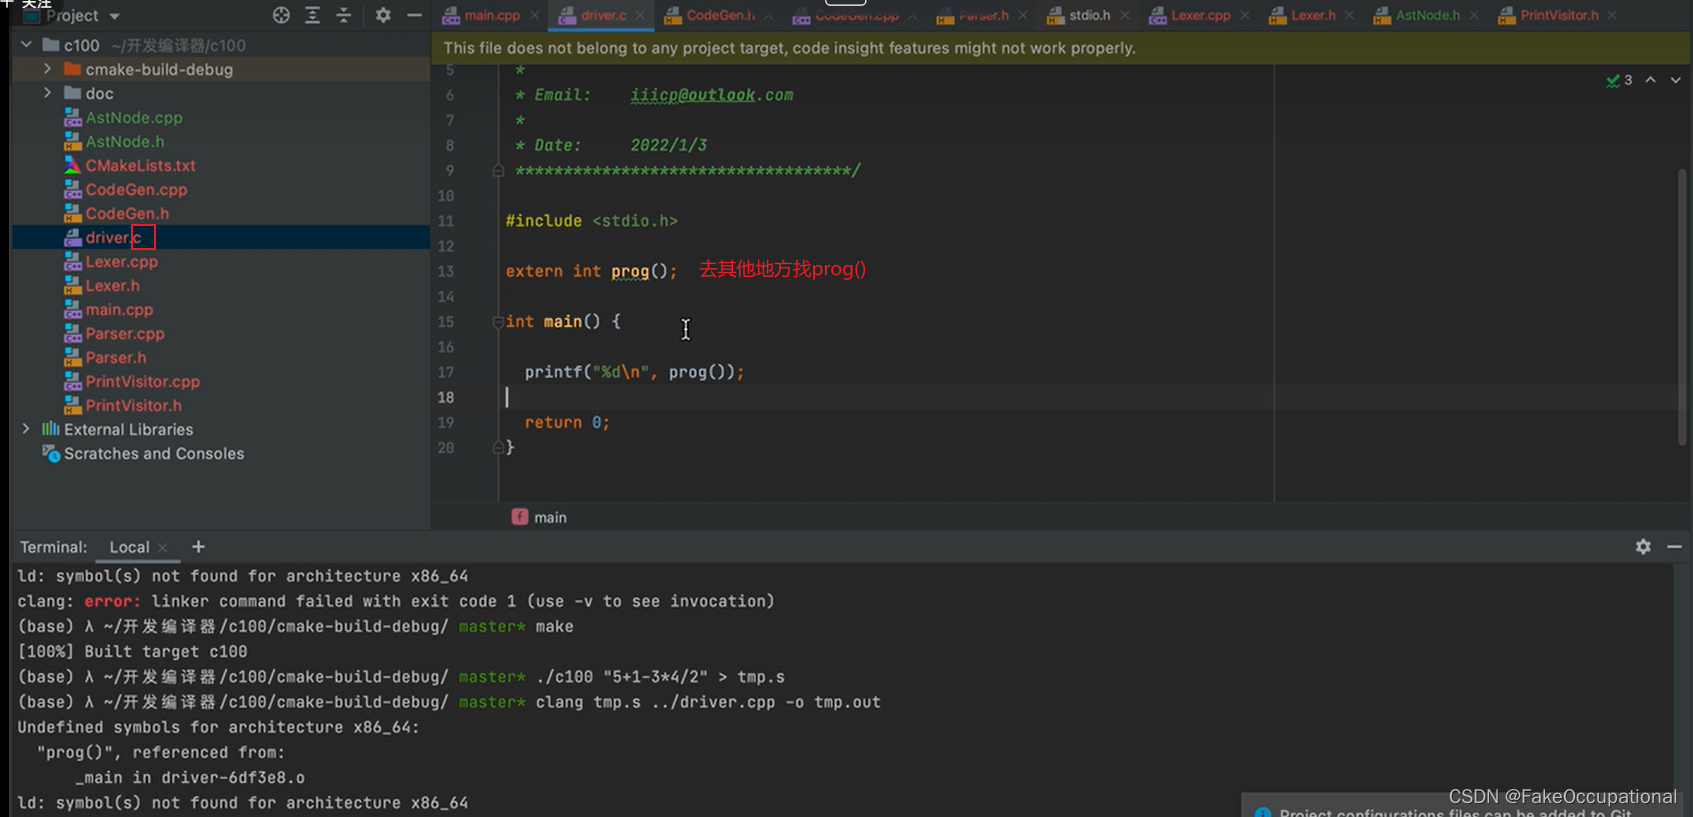This screenshot has width=1693, height=817.
Task: Open Project panel settings gear
Action: (x=383, y=15)
